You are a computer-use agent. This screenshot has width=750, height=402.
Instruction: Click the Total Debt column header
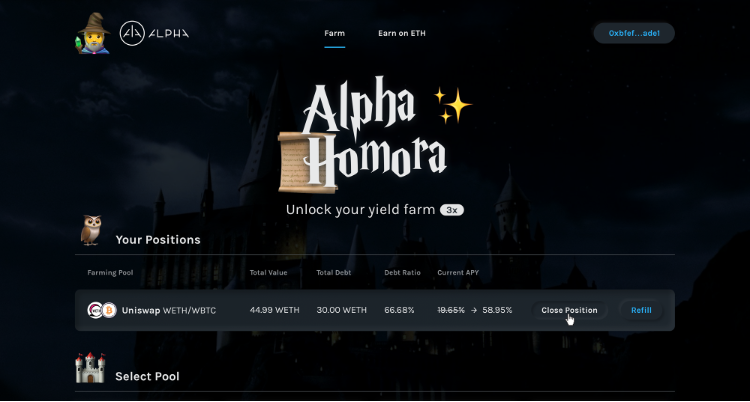[x=333, y=273]
